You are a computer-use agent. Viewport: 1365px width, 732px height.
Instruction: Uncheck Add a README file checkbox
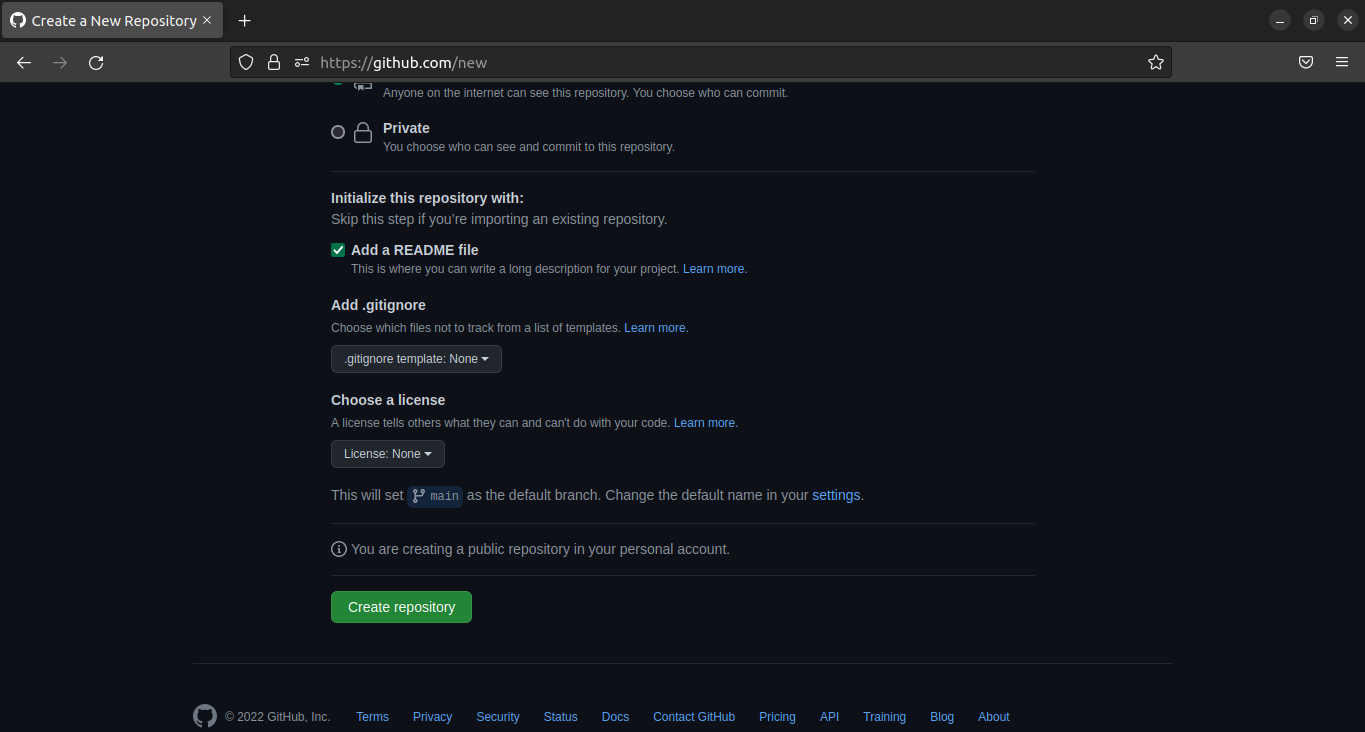338,250
